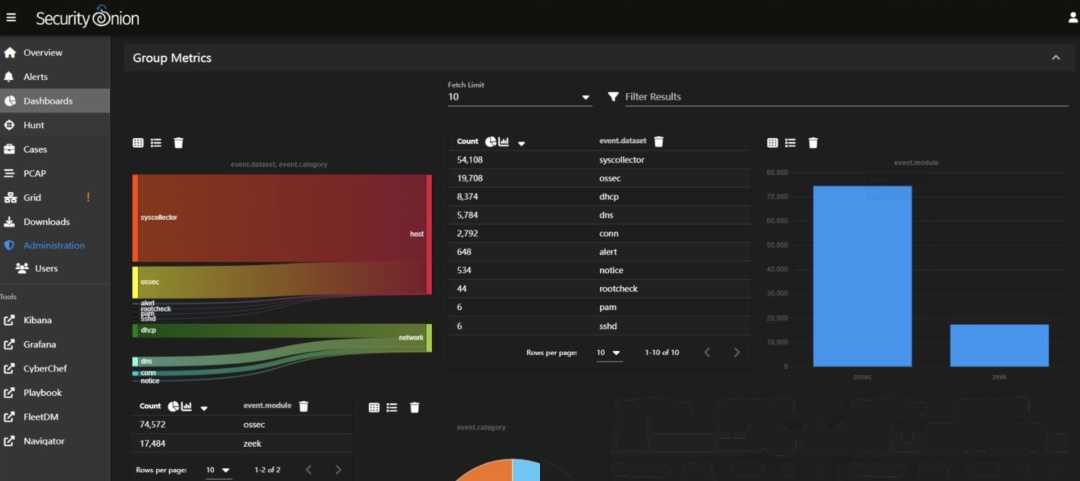Click the 19,708 count cell
Viewport: 1080px width, 481px height.
click(471, 178)
